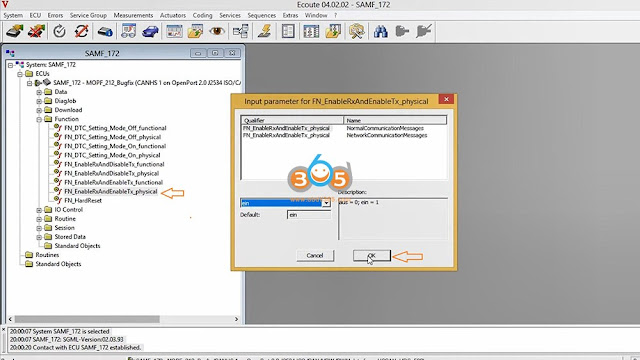The height and width of the screenshot is (360, 640).
Task: Open the ein value dropdown arrow
Action: point(326,203)
